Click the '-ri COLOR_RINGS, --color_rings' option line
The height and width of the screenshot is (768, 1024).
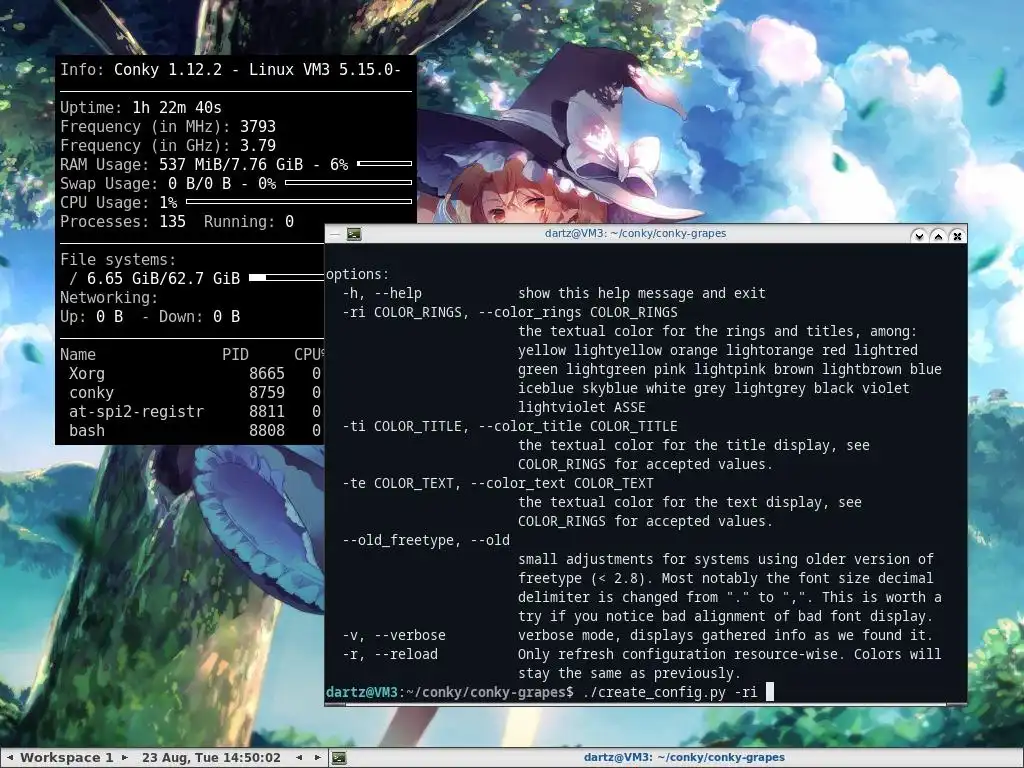point(510,312)
